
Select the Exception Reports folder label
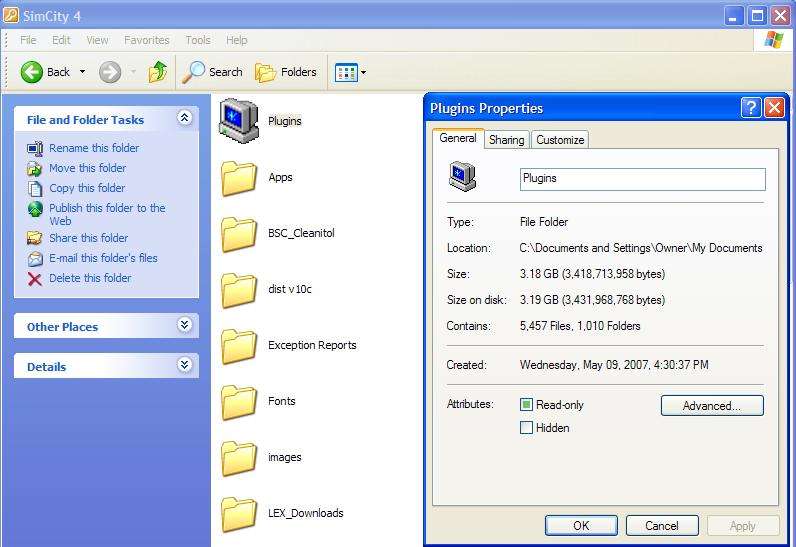pyautogui.click(x=312, y=345)
